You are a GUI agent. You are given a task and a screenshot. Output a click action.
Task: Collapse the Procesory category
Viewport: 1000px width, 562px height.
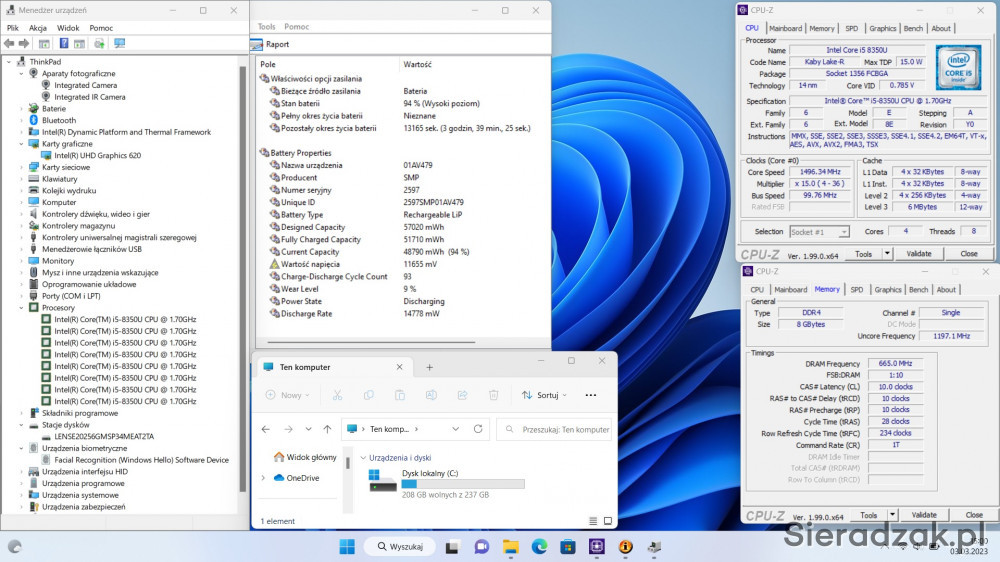[21, 307]
